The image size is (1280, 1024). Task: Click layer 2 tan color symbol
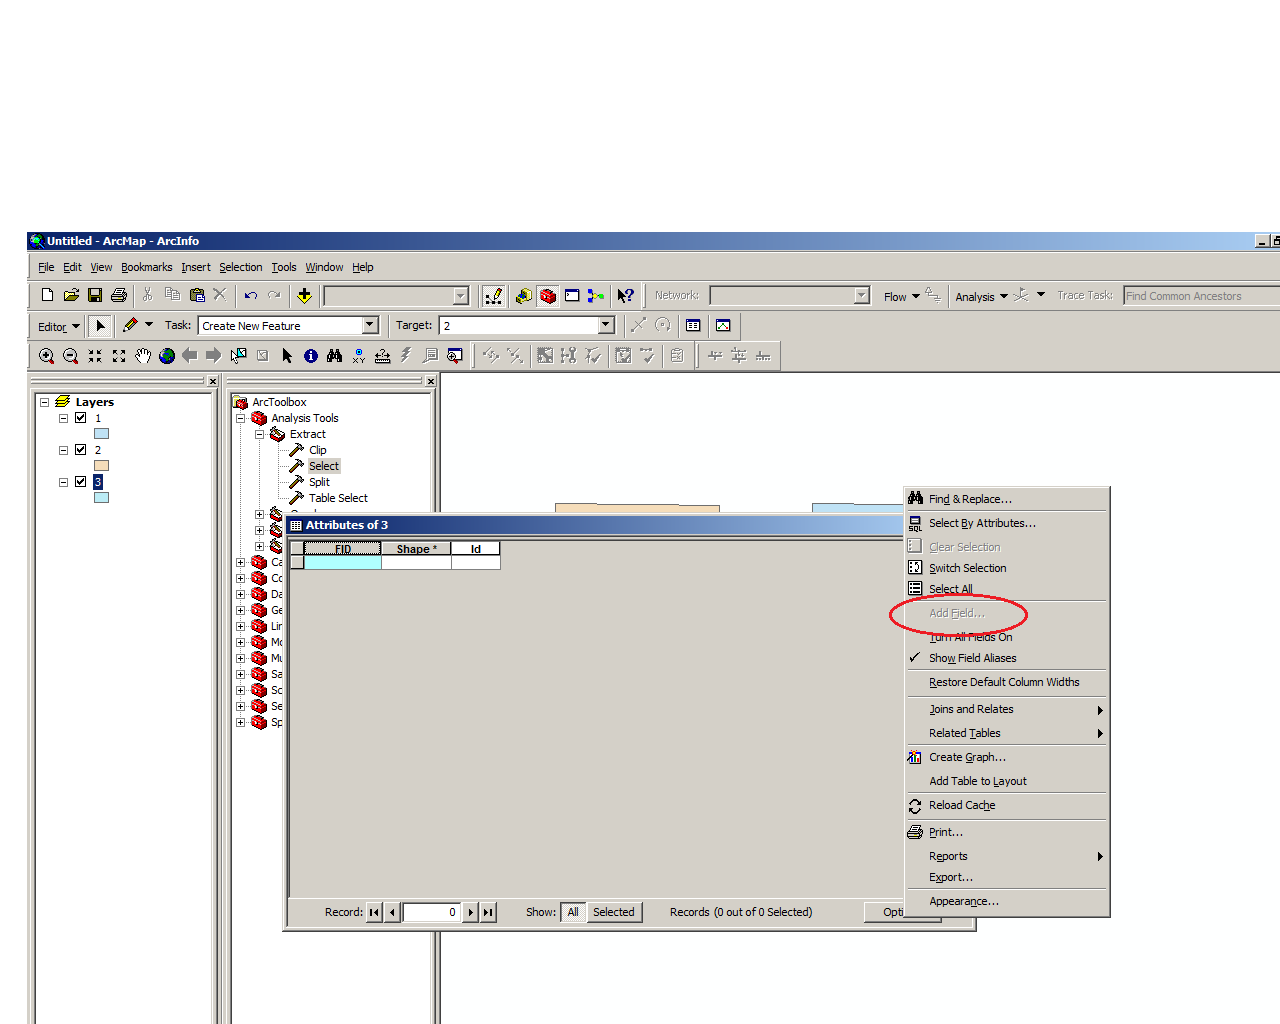pyautogui.click(x=101, y=466)
